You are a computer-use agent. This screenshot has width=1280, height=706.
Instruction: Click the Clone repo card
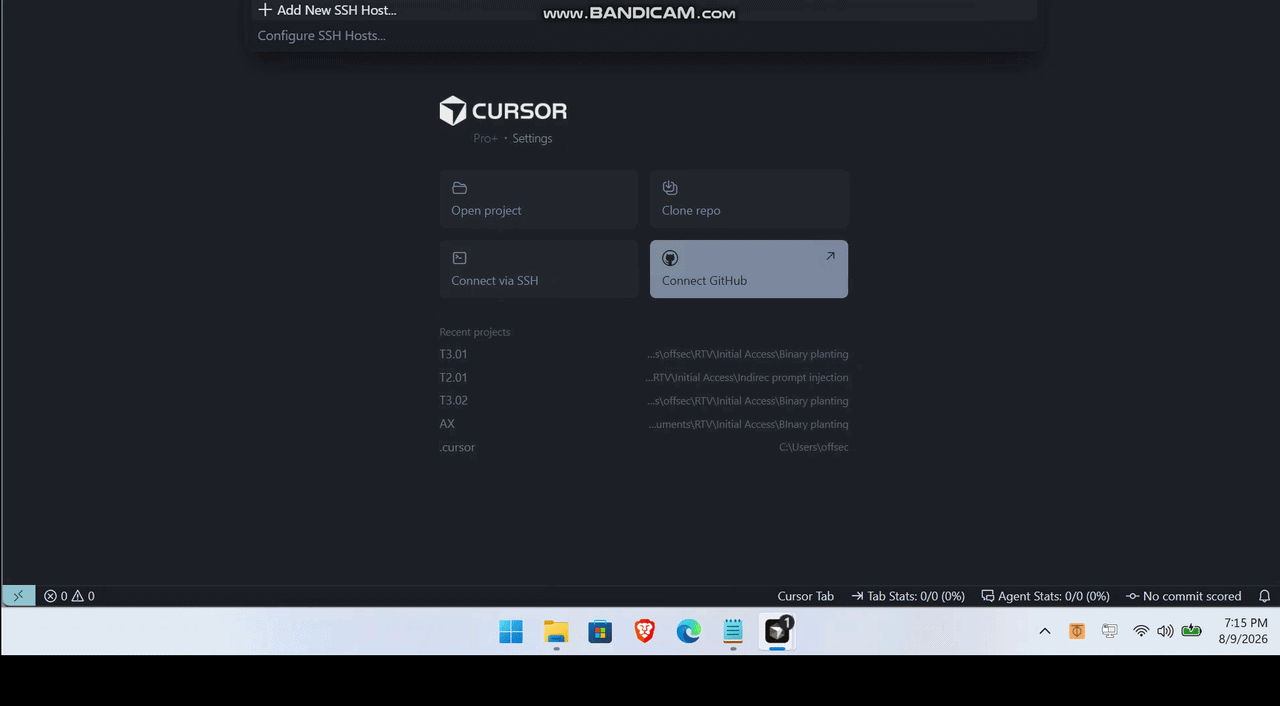(x=749, y=199)
